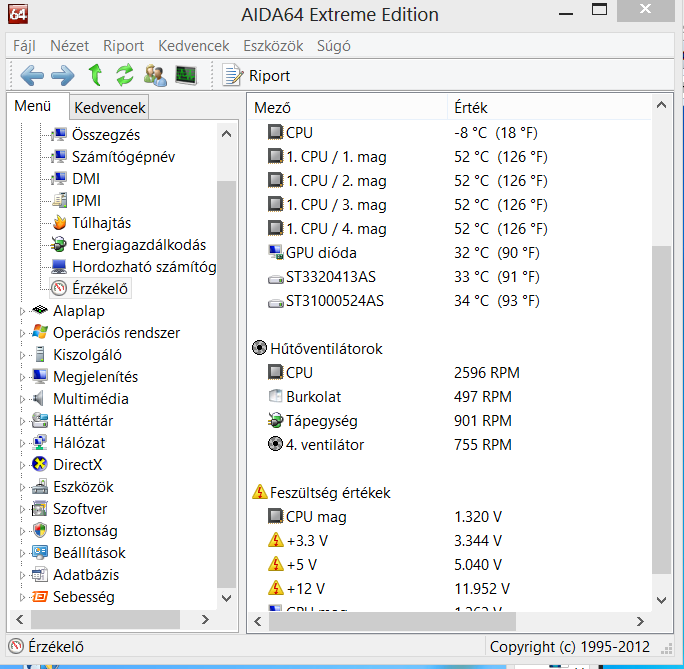Select the +12 V voltage row
This screenshot has width=684, height=669.
(449, 588)
